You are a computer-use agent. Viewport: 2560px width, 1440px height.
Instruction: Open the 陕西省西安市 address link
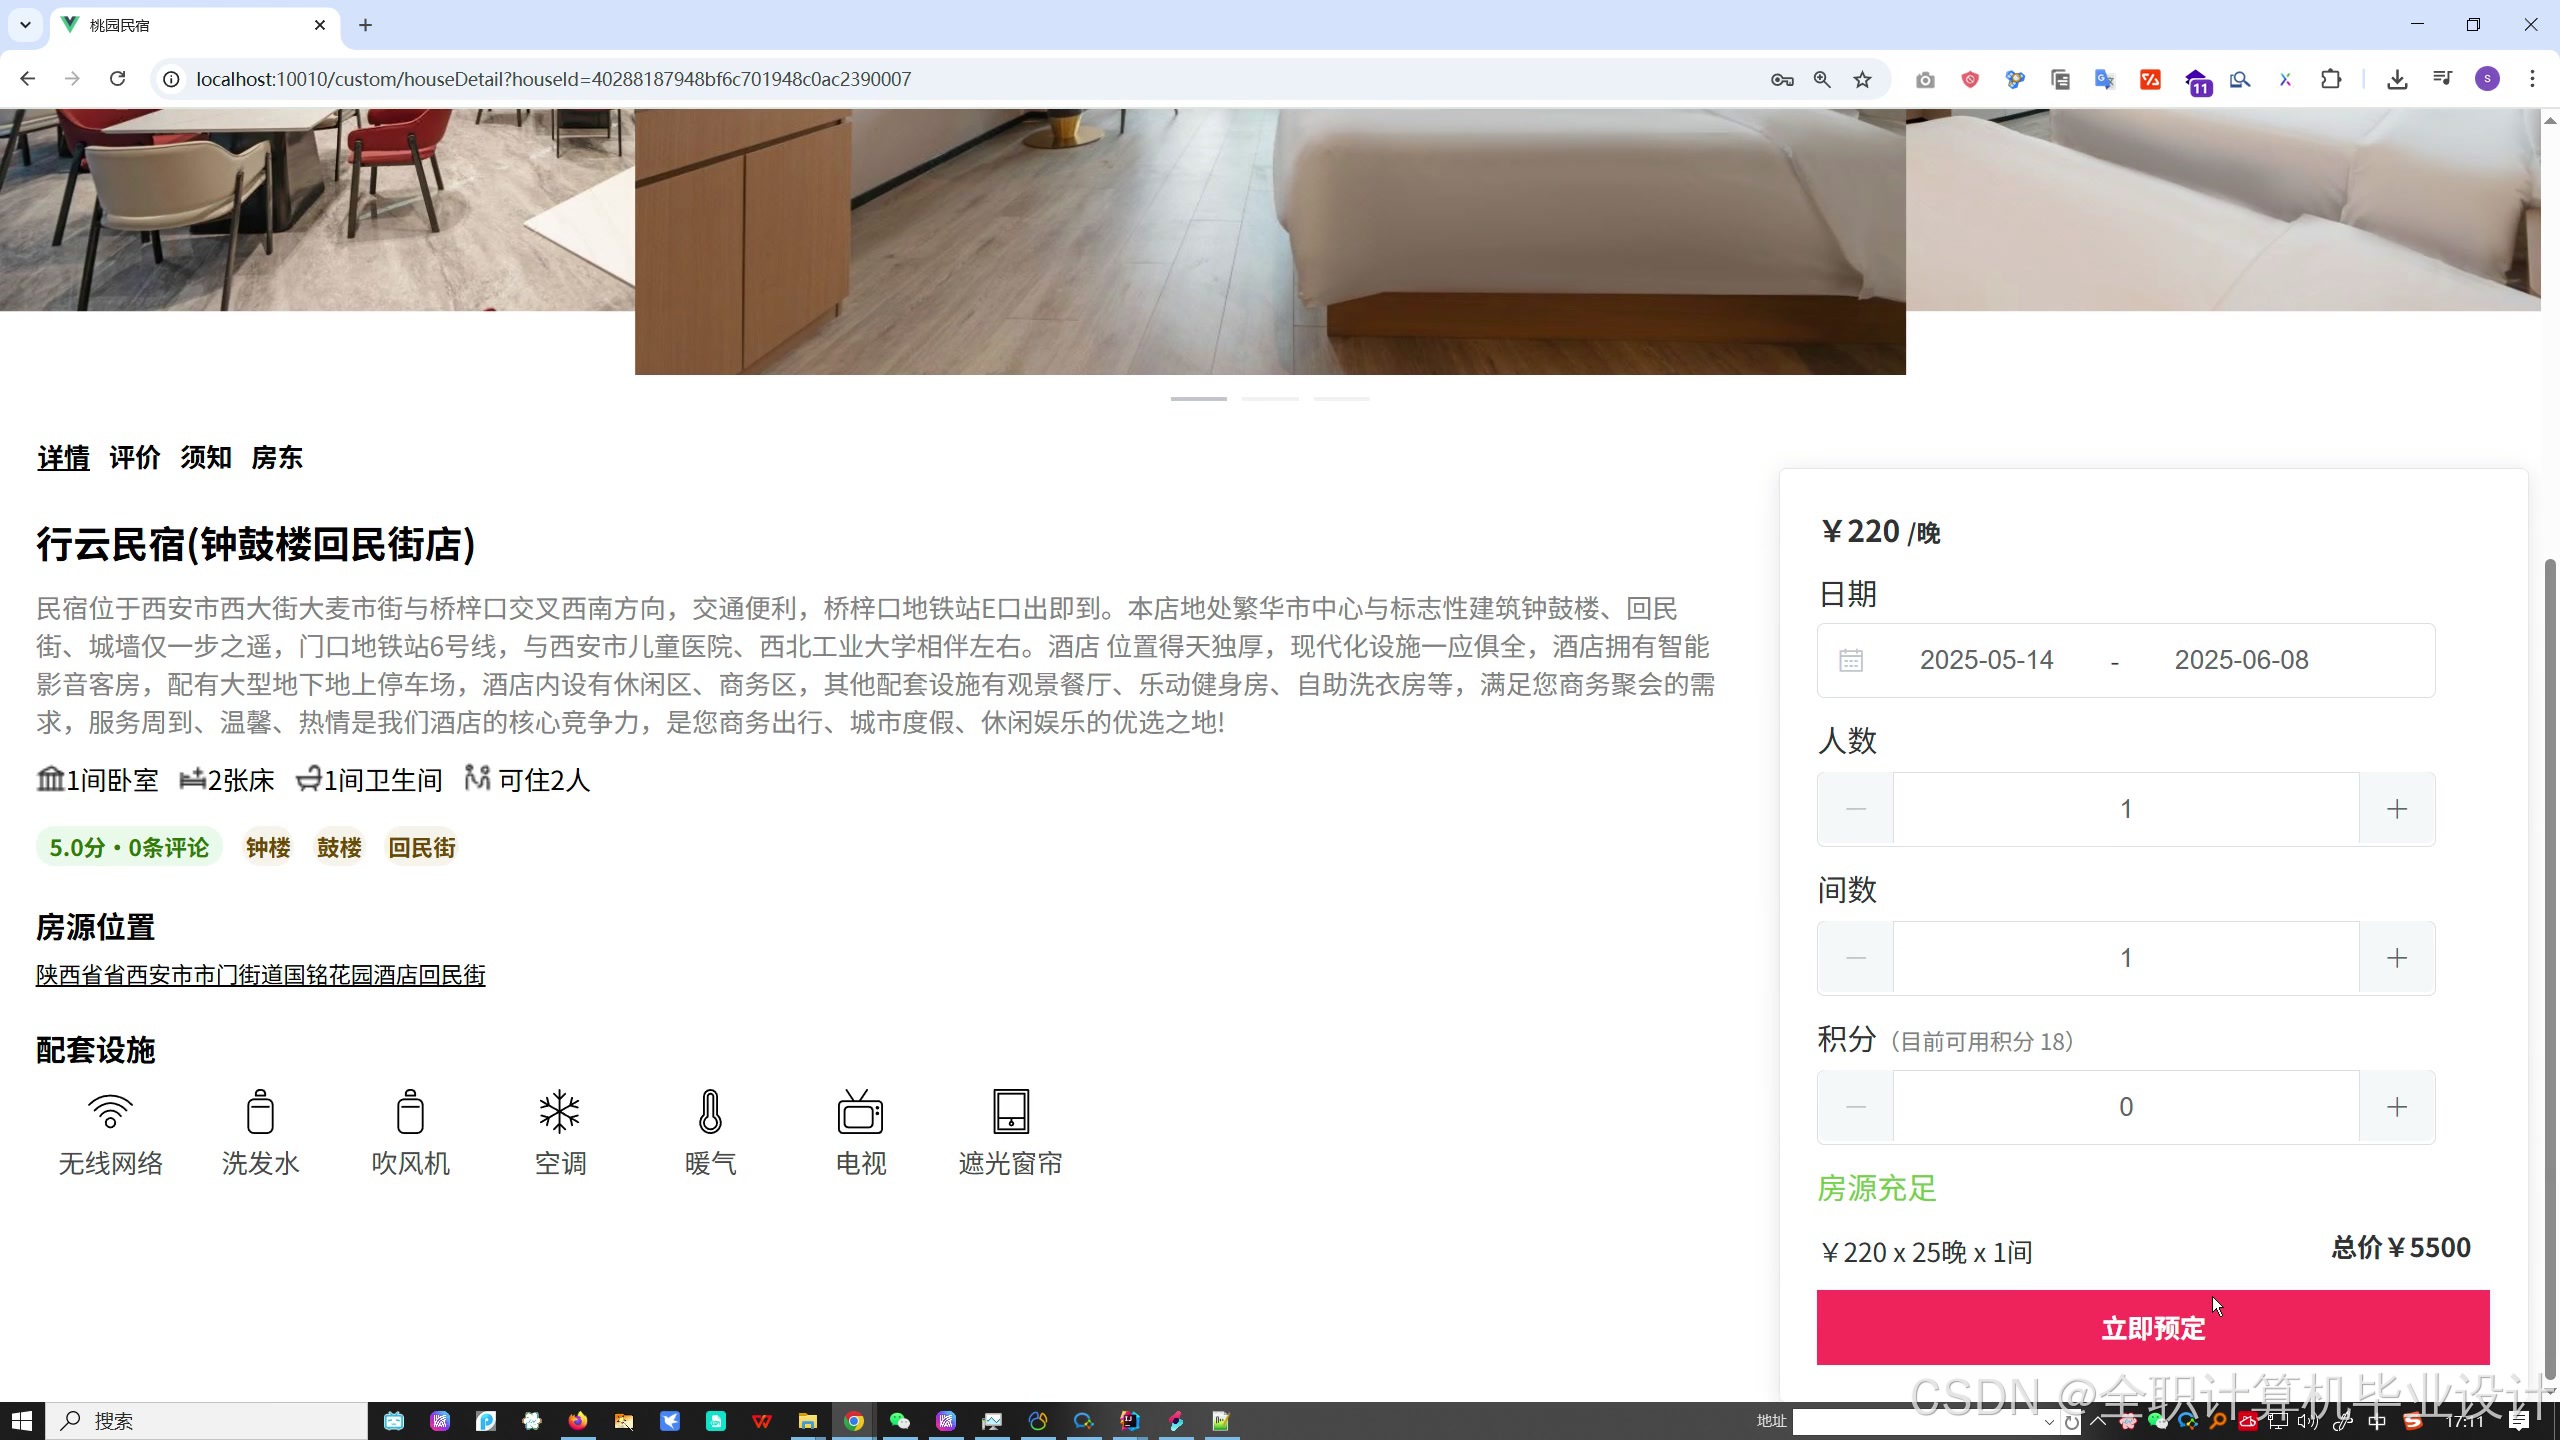pyautogui.click(x=260, y=975)
